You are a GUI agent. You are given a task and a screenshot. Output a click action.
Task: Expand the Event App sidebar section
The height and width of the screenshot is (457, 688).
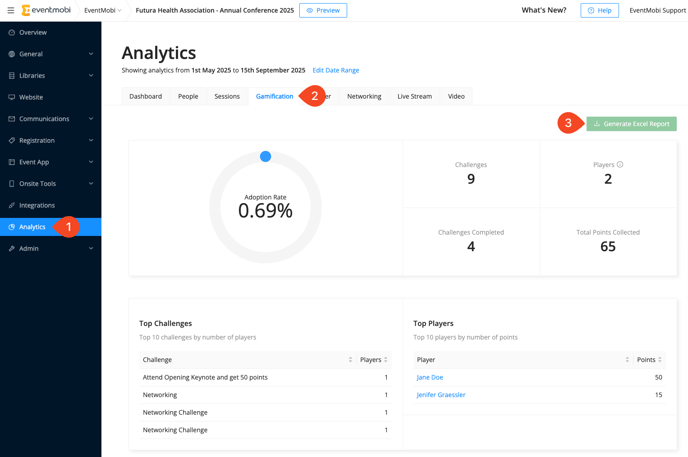[91, 162]
